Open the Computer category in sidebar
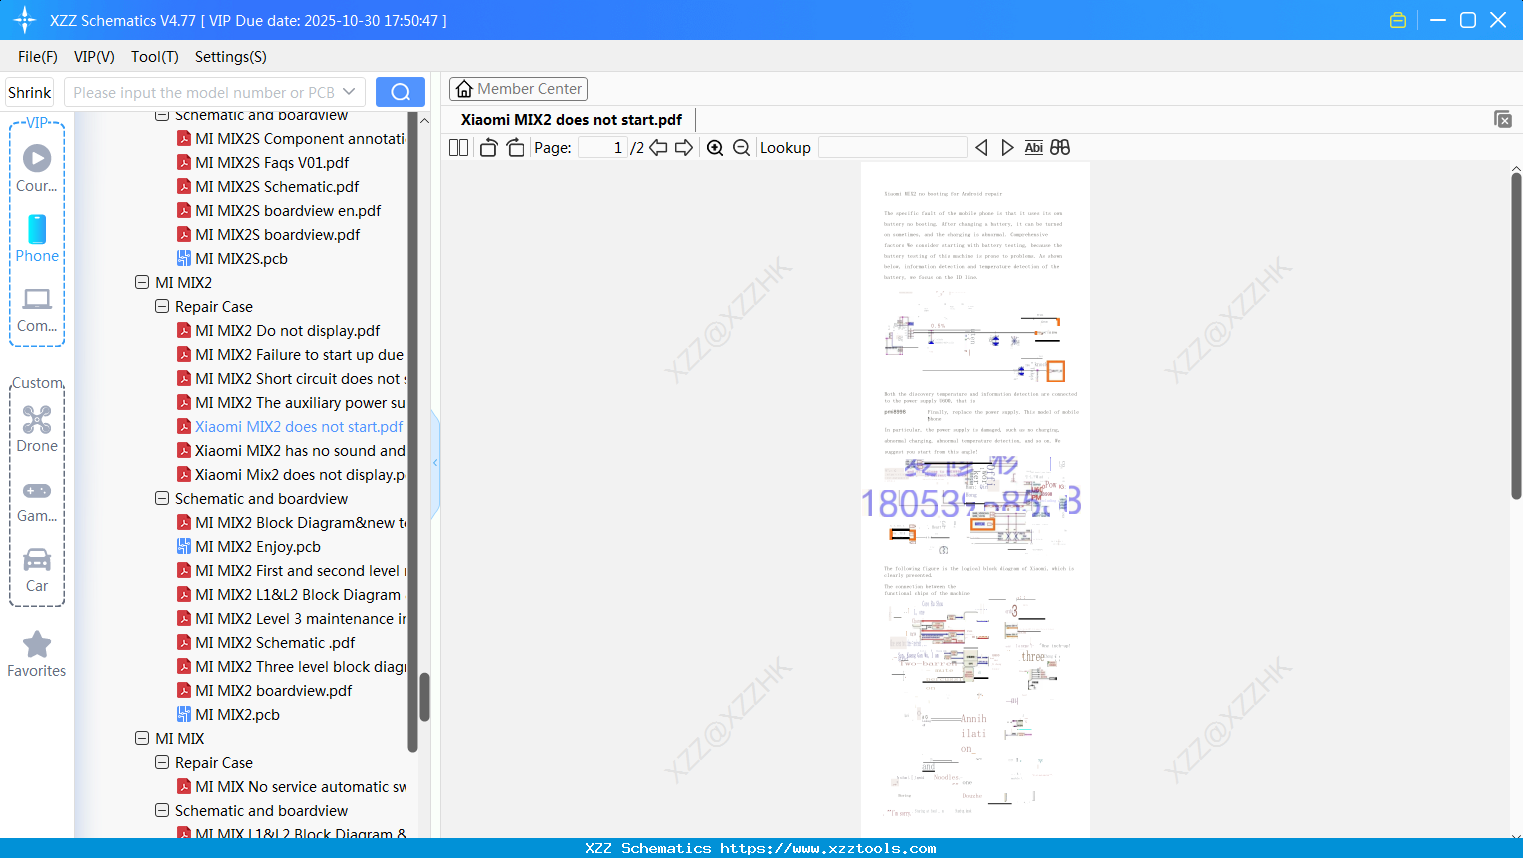The width and height of the screenshot is (1523, 858). [37, 309]
